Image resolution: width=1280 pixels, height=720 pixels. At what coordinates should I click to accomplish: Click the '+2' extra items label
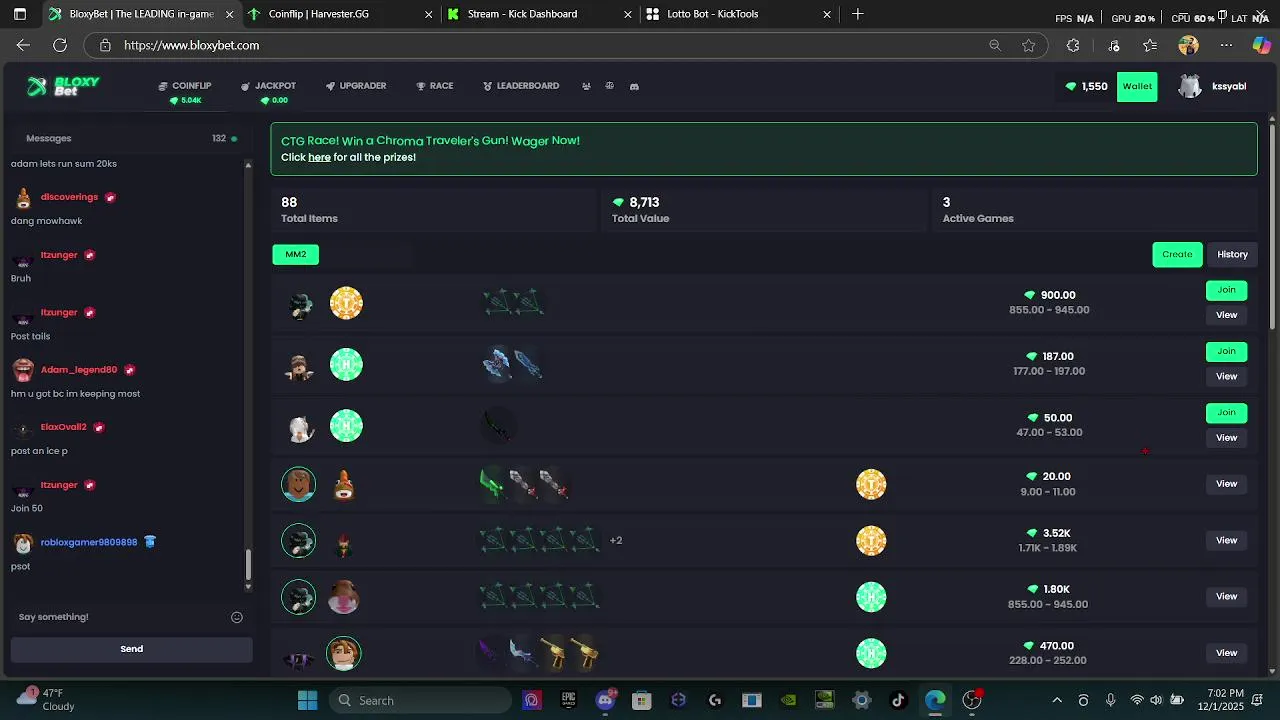point(616,540)
